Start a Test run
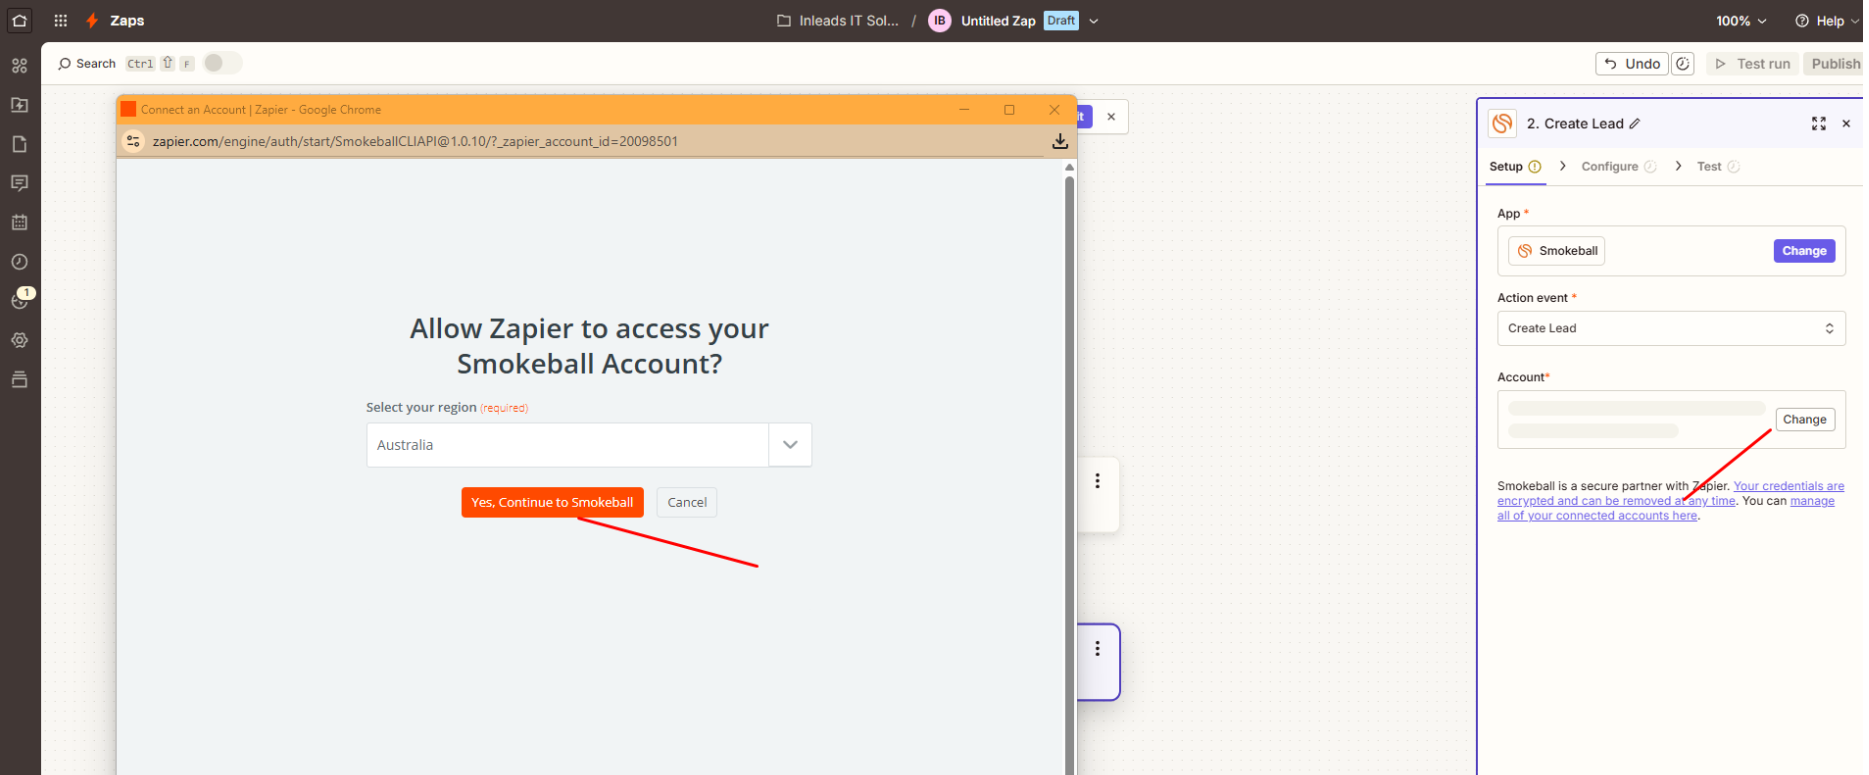Screen dimensions: 1869x775 pos(1753,63)
